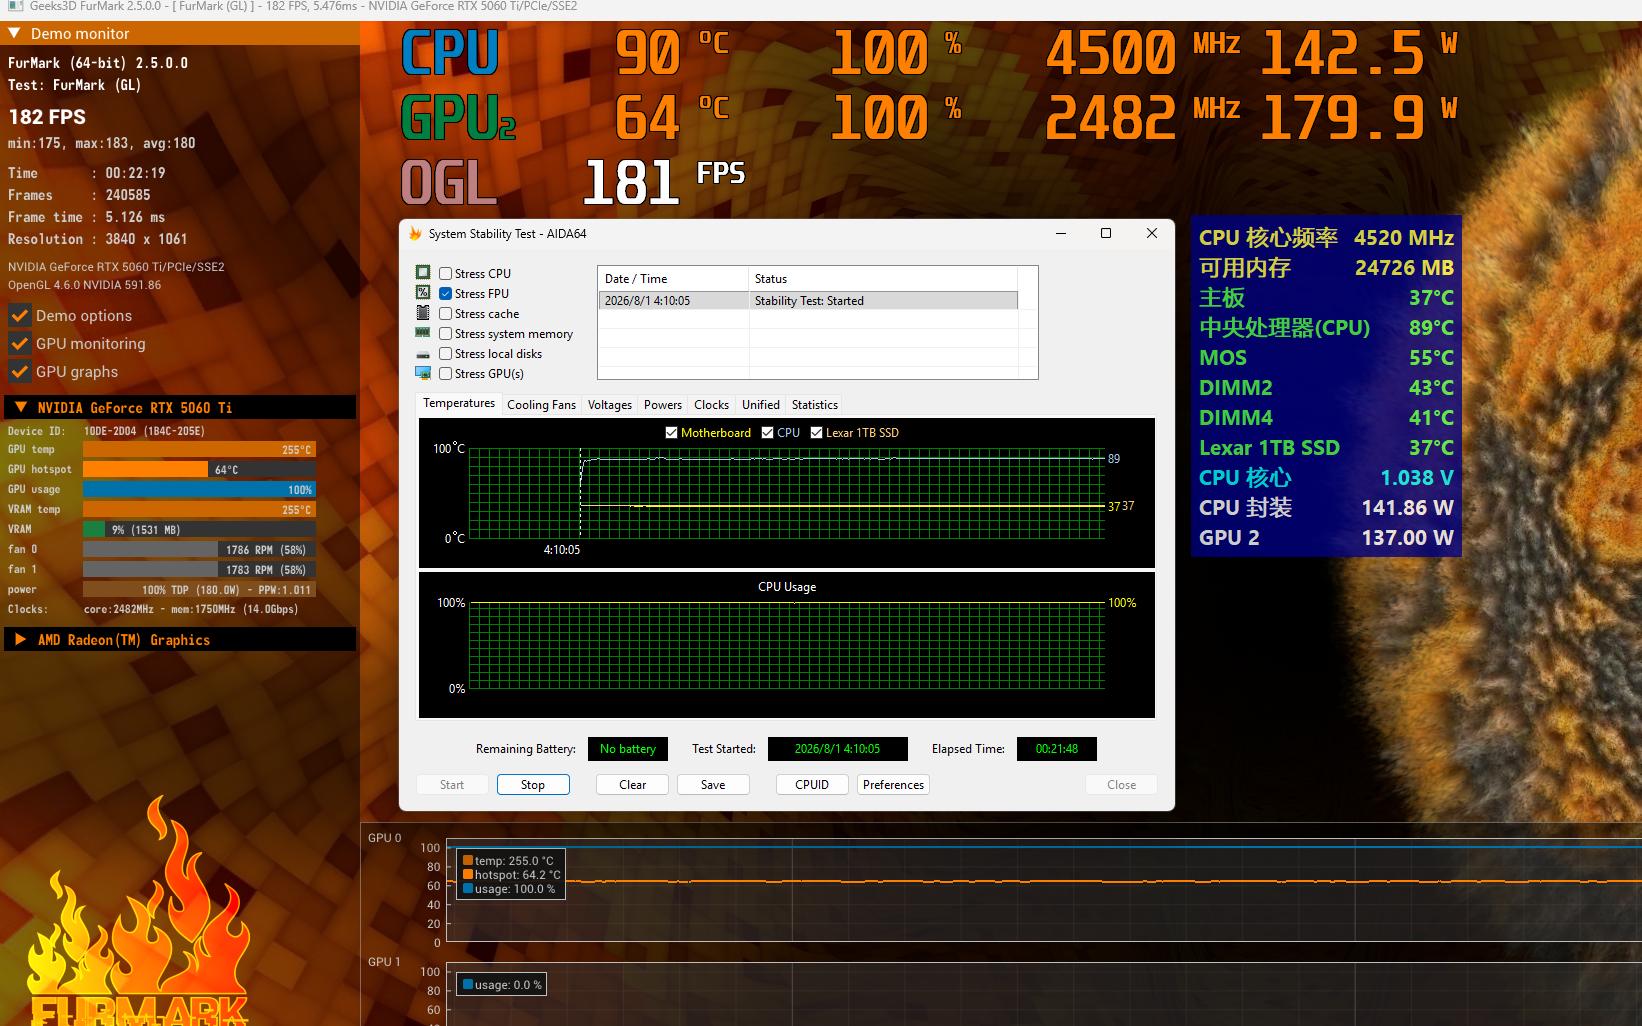Click the GPU temp bar in FurMark
Screen dimensions: 1642x1026
pyautogui.click(x=199, y=449)
